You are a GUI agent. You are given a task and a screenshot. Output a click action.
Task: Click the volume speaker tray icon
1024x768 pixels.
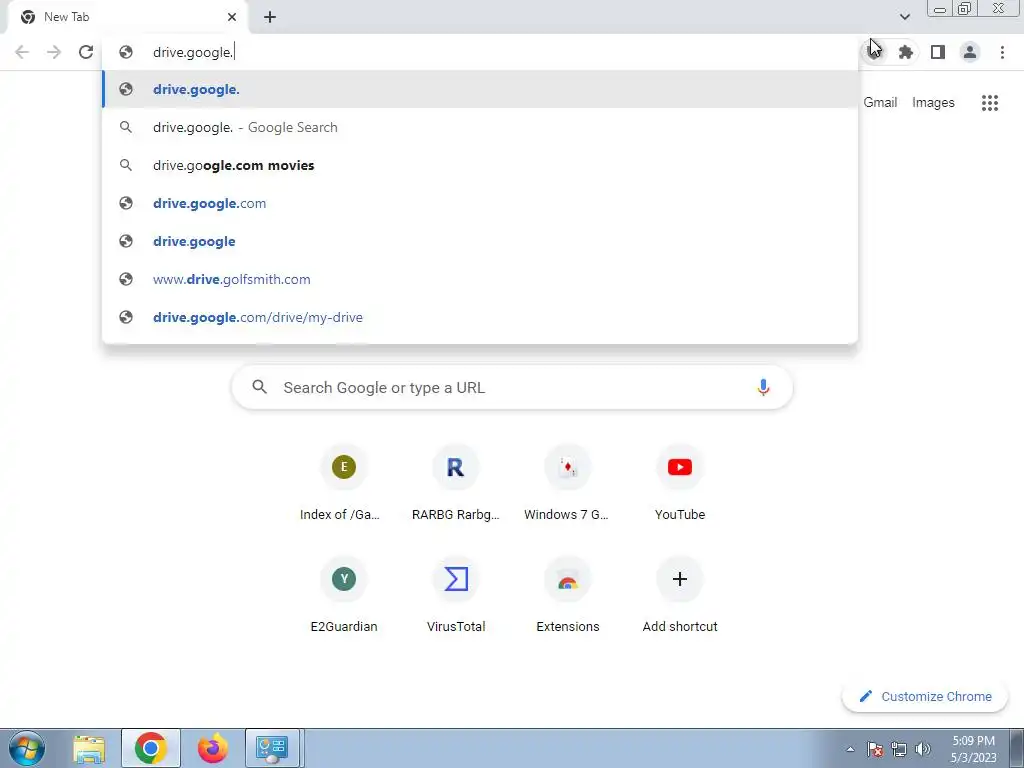point(923,749)
